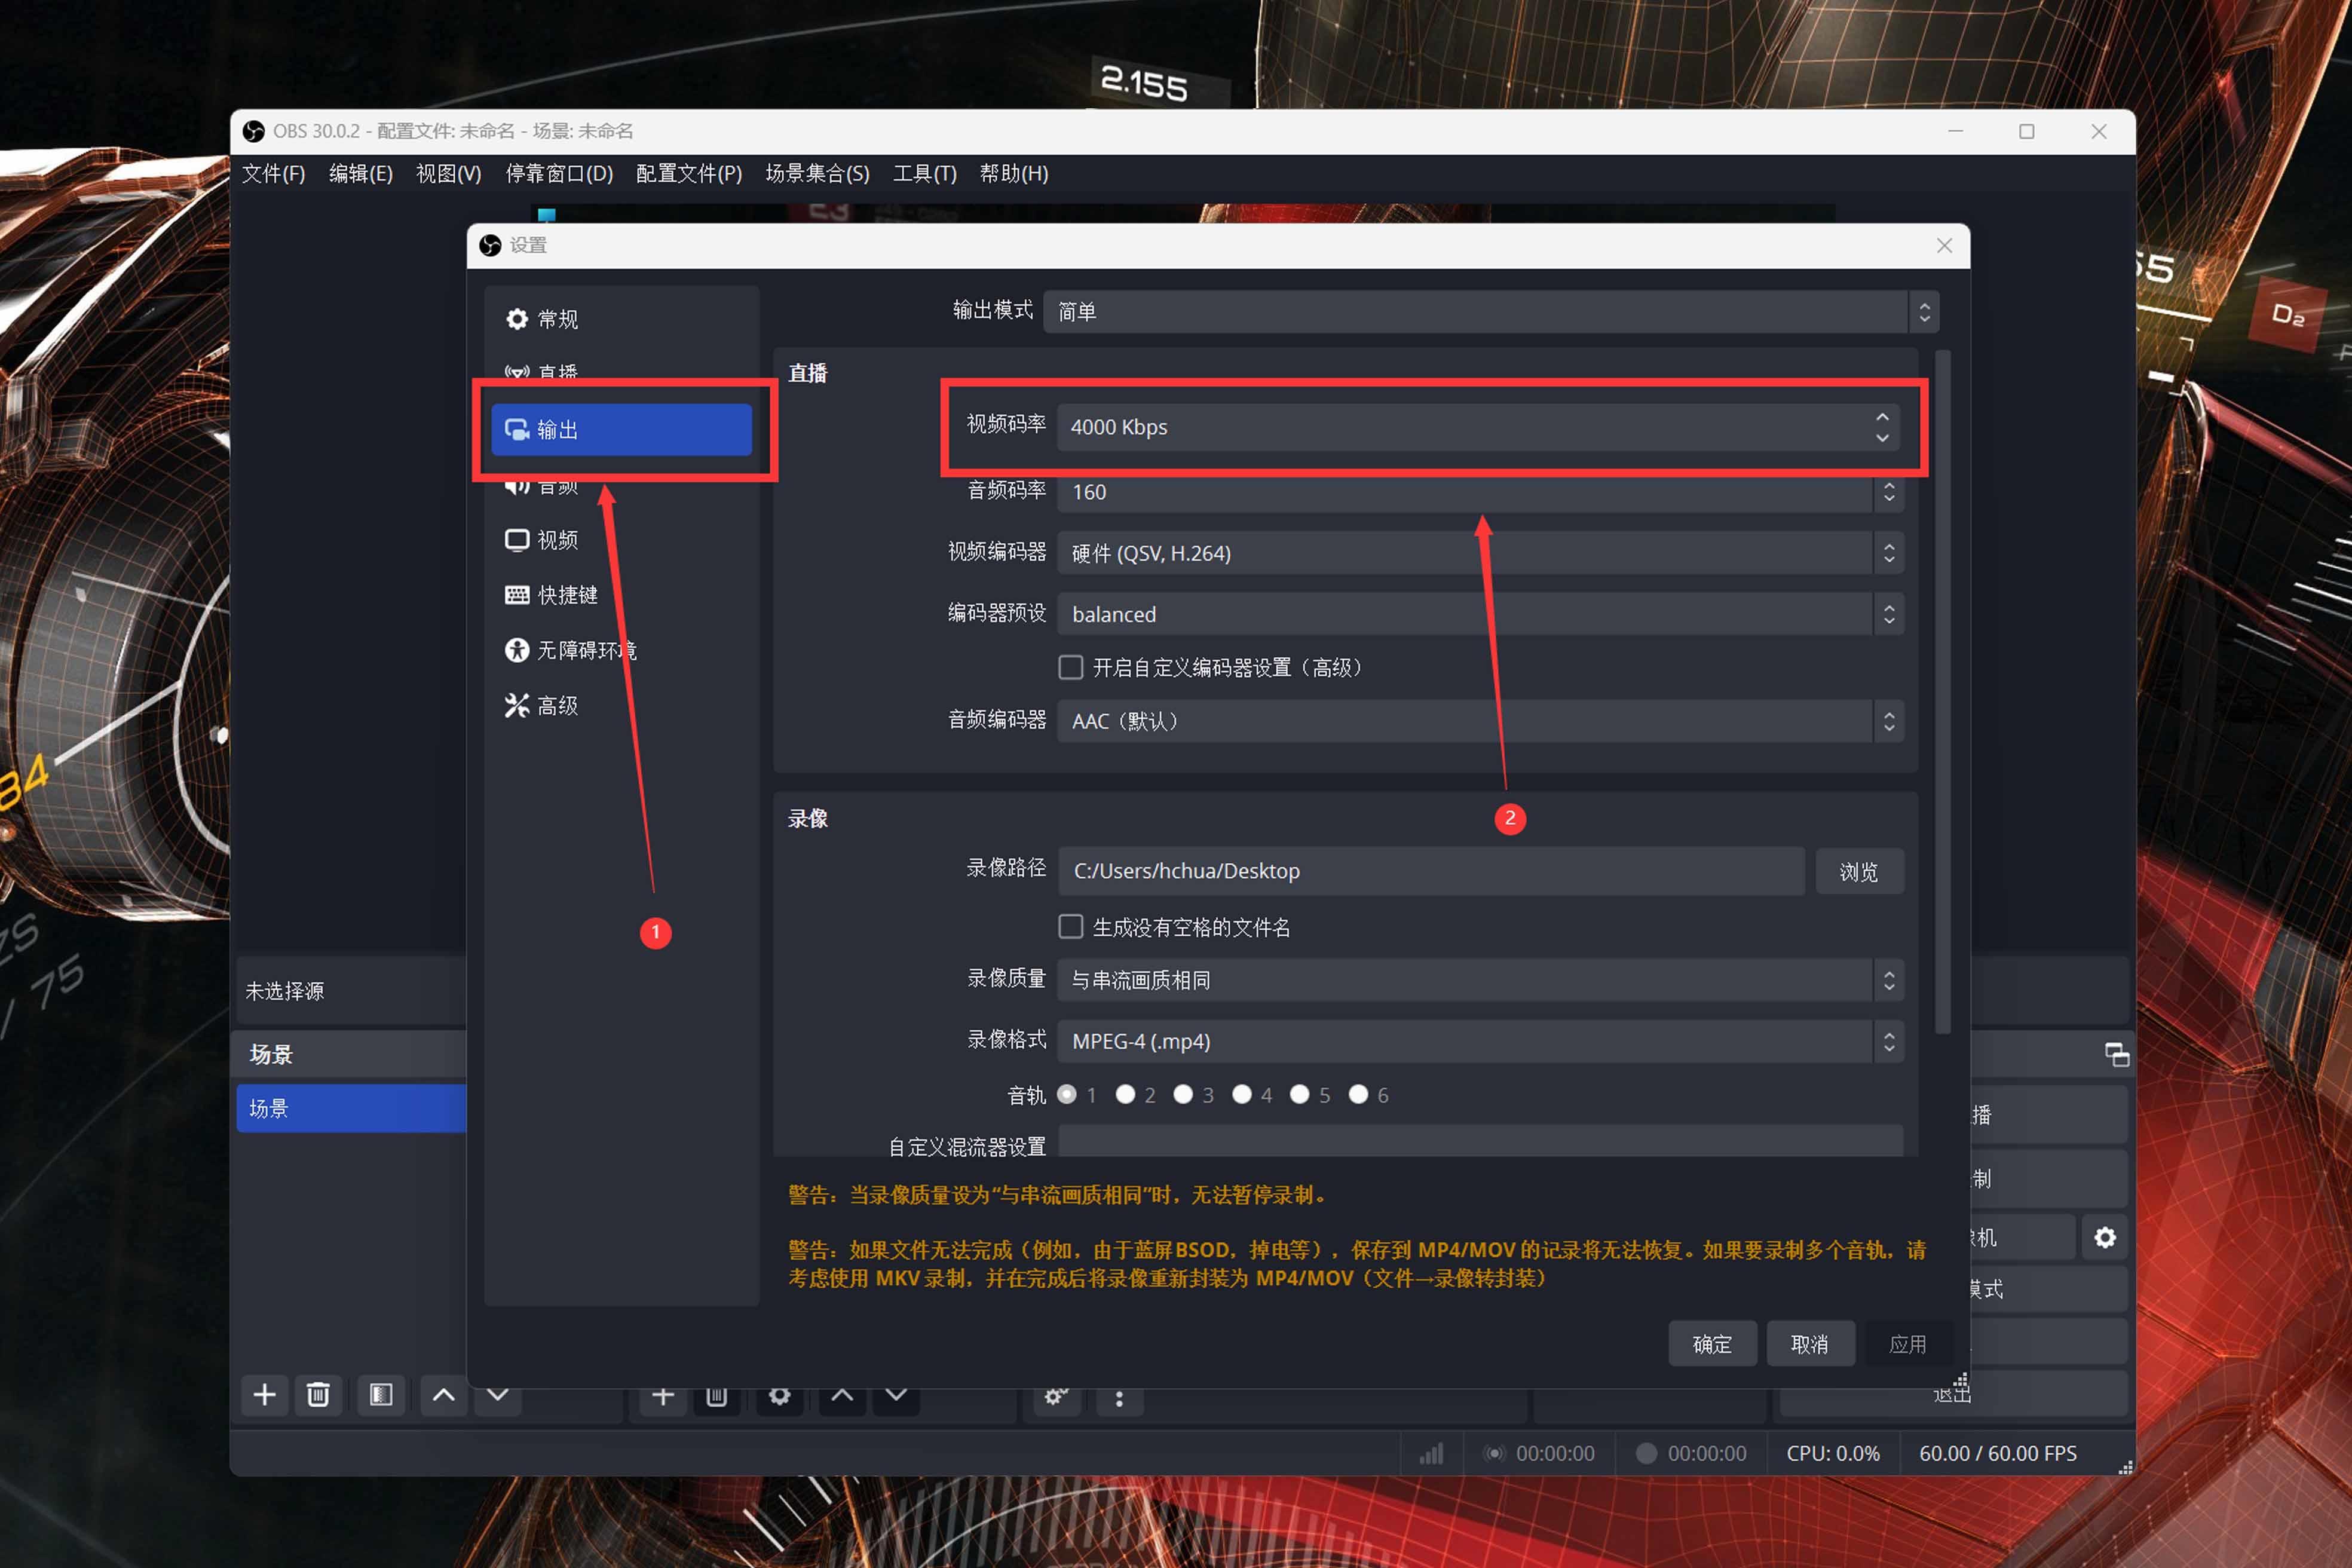Open the 常规 general settings category

pyautogui.click(x=621, y=319)
